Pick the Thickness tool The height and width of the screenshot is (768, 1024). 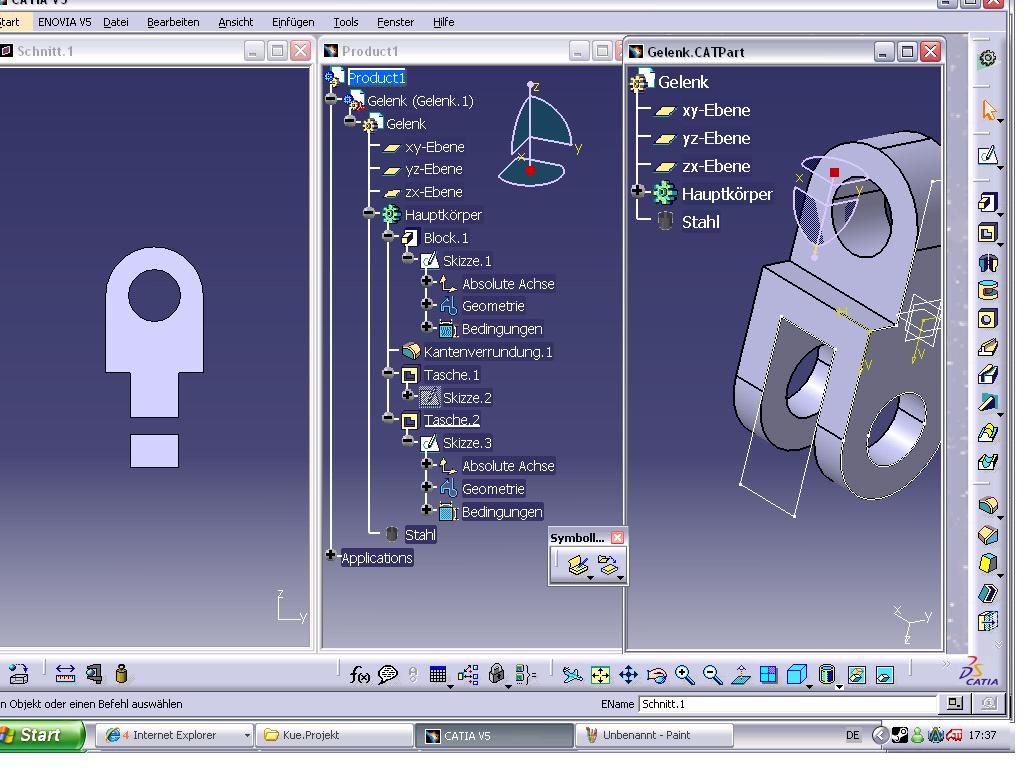pyautogui.click(x=988, y=620)
